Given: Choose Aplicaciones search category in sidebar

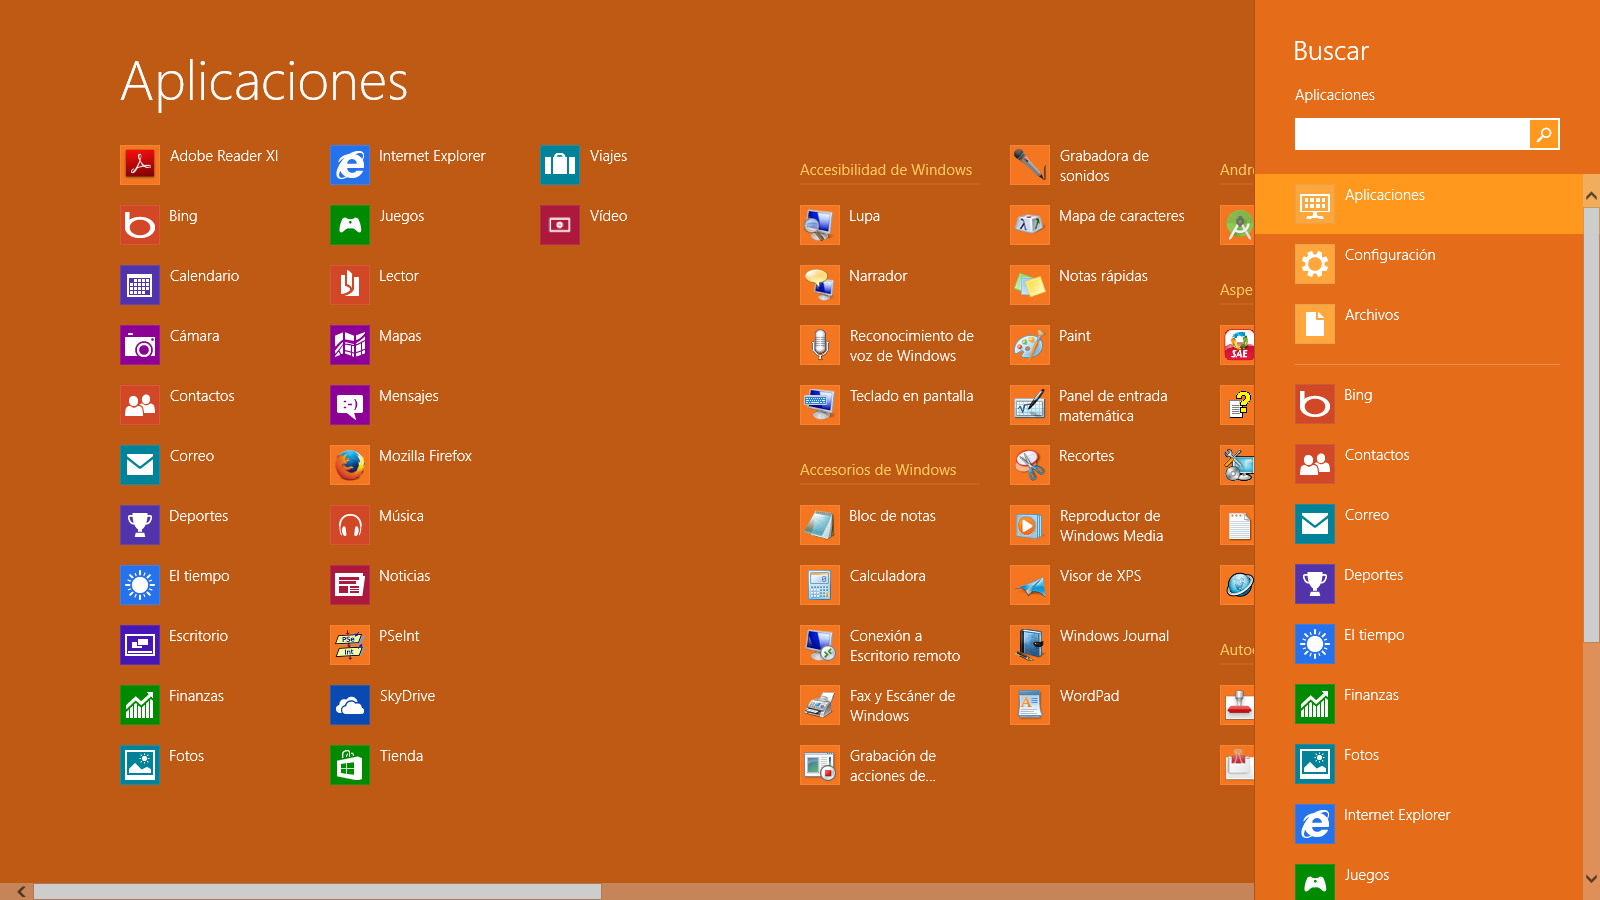Looking at the screenshot, I should pyautogui.click(x=1384, y=204).
